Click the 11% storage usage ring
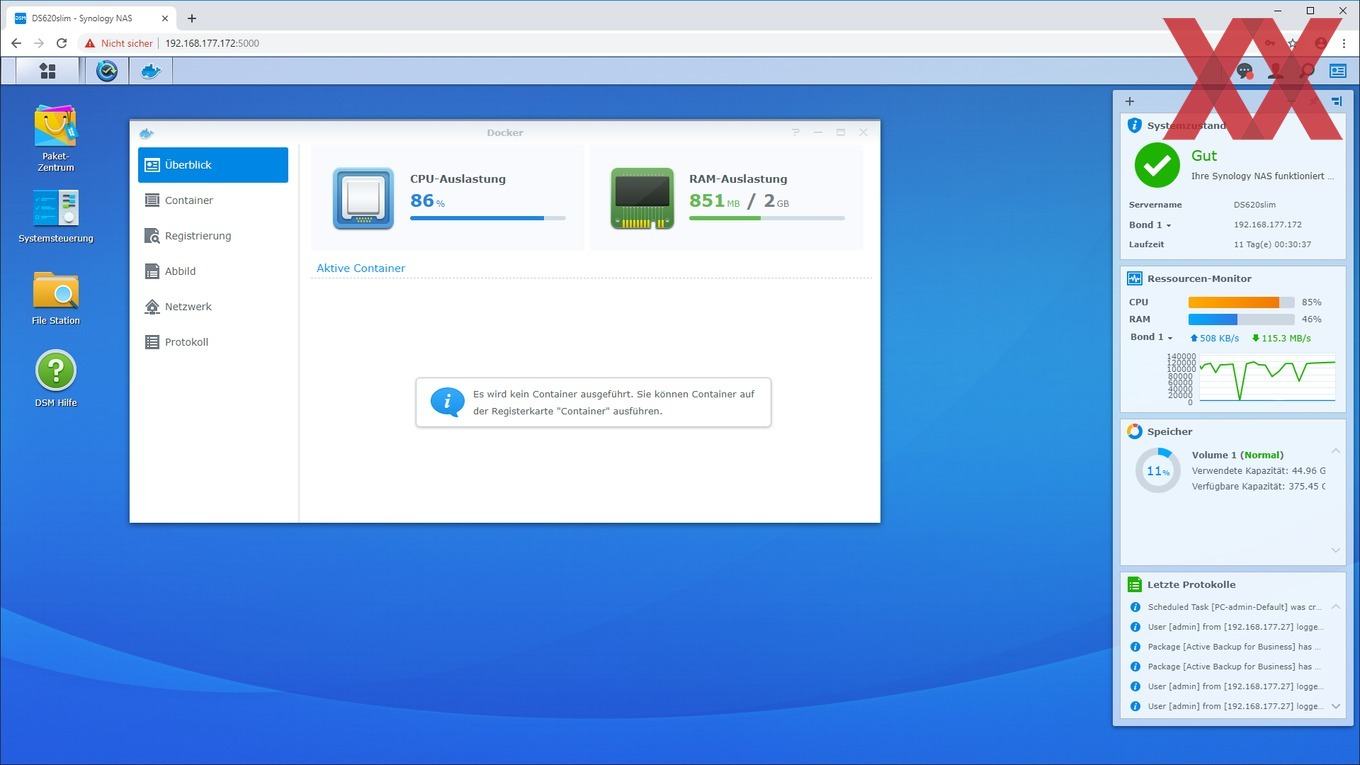 1158,470
